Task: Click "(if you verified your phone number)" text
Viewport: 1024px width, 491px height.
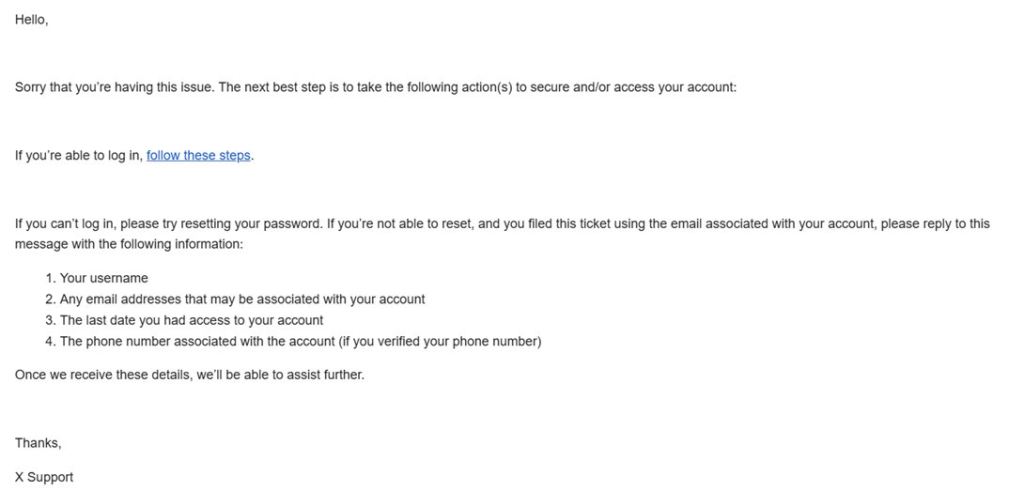Action: coord(440,341)
